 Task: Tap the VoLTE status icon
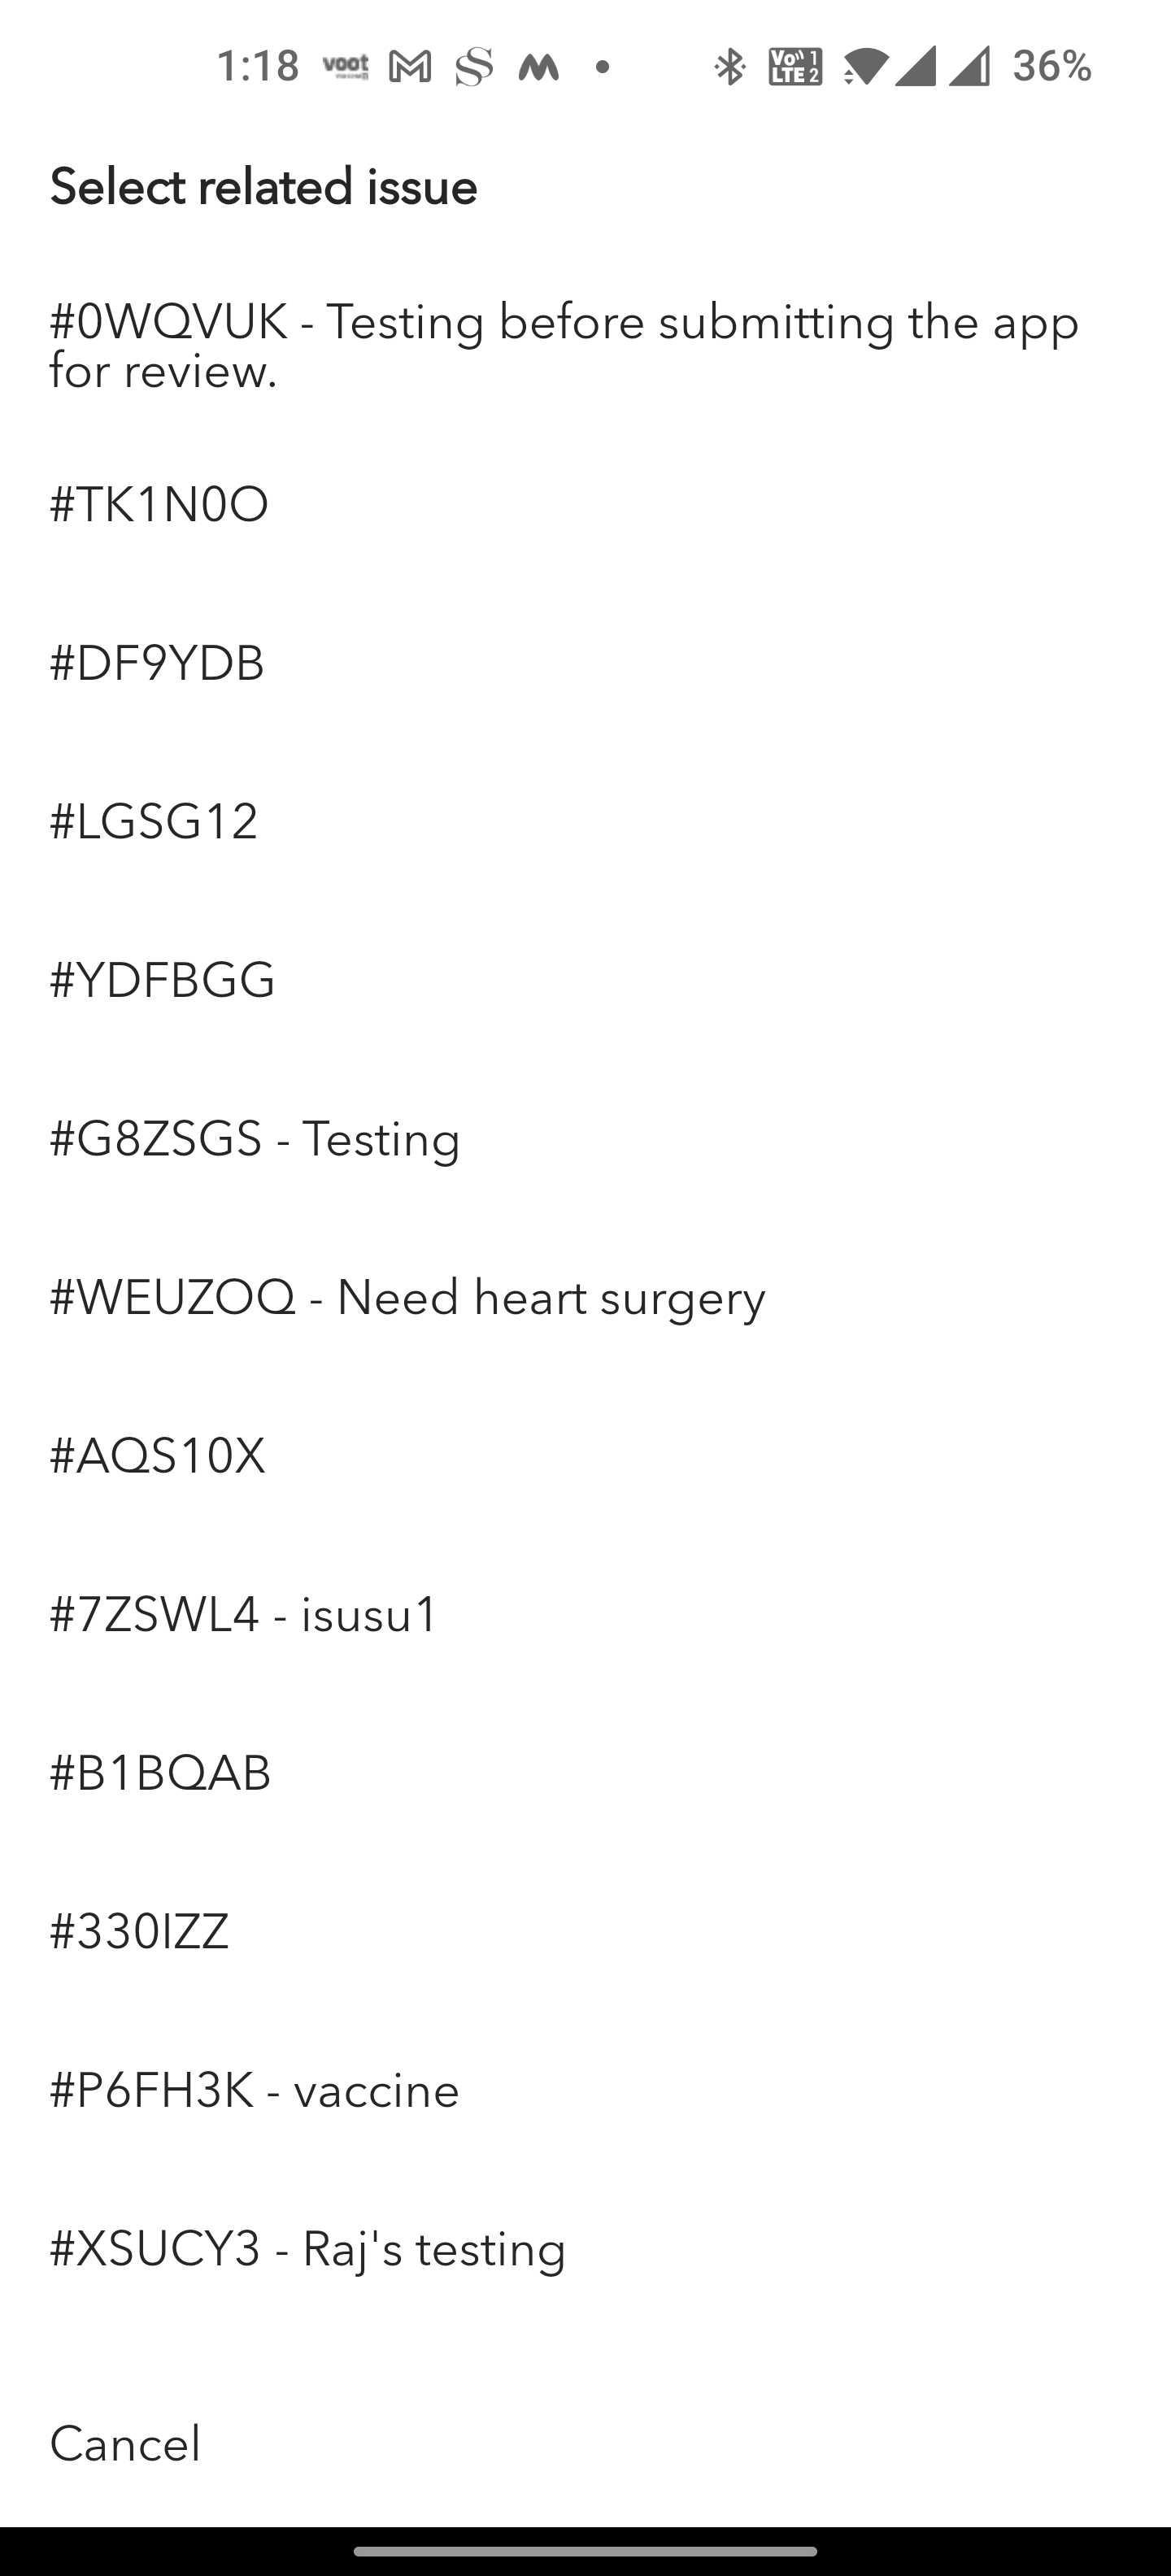pyautogui.click(x=795, y=67)
